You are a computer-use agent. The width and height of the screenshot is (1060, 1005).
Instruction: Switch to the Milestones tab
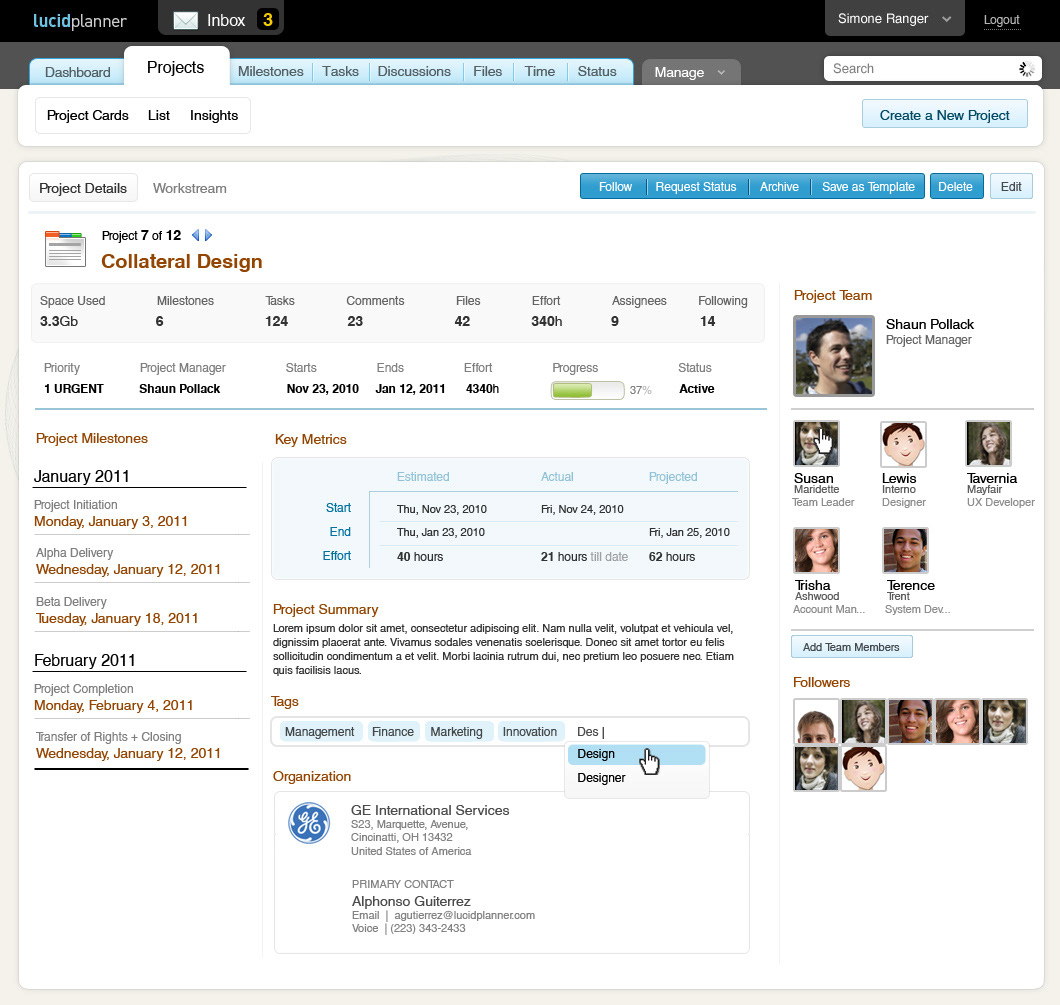270,71
